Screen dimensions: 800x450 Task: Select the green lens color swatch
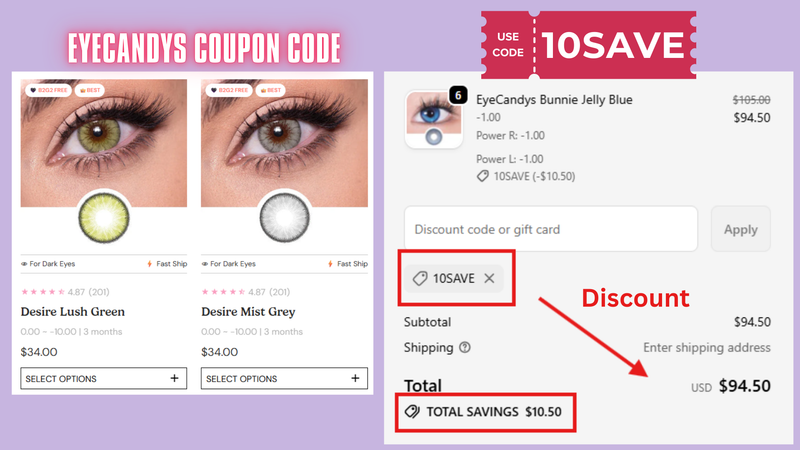click(x=104, y=218)
